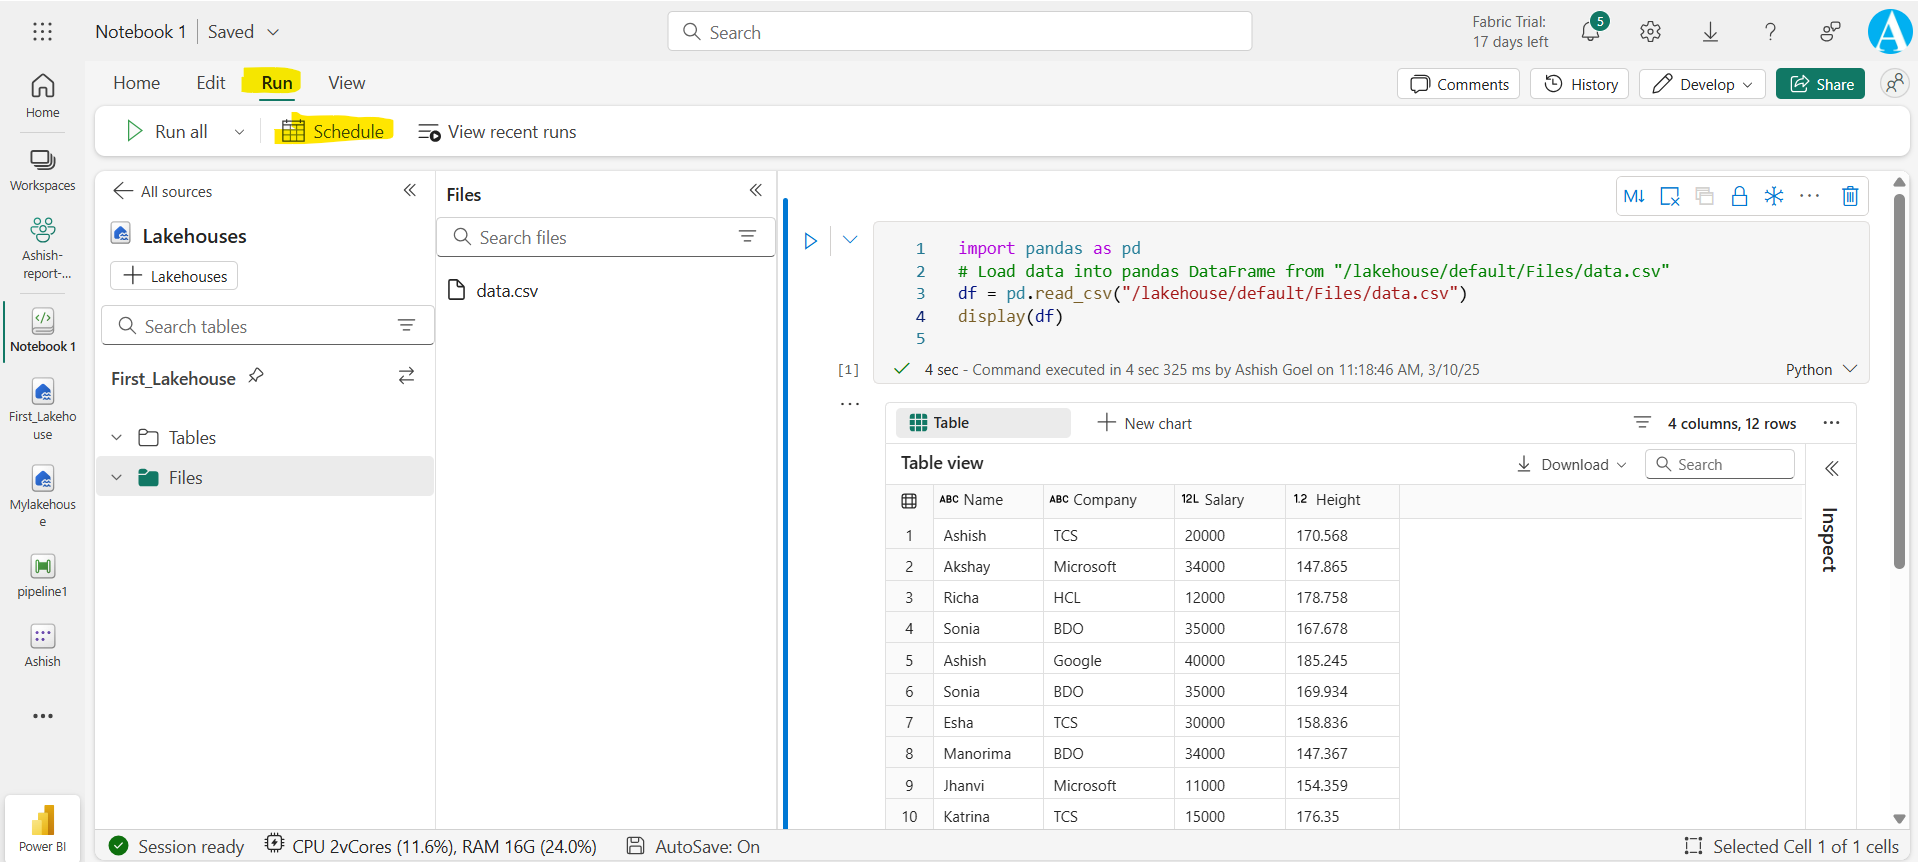Collapse the Files pane
The image size is (1918, 862).
[756, 190]
